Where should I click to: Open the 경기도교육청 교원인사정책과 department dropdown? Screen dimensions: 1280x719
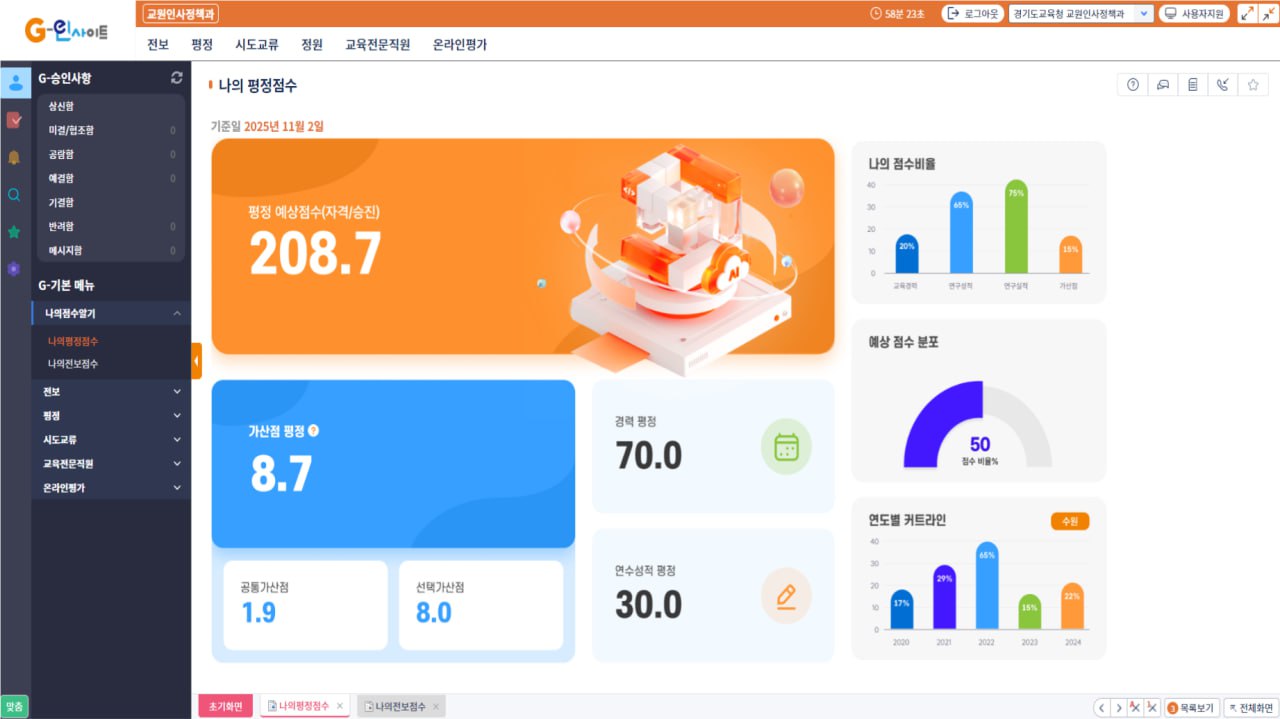point(1080,13)
